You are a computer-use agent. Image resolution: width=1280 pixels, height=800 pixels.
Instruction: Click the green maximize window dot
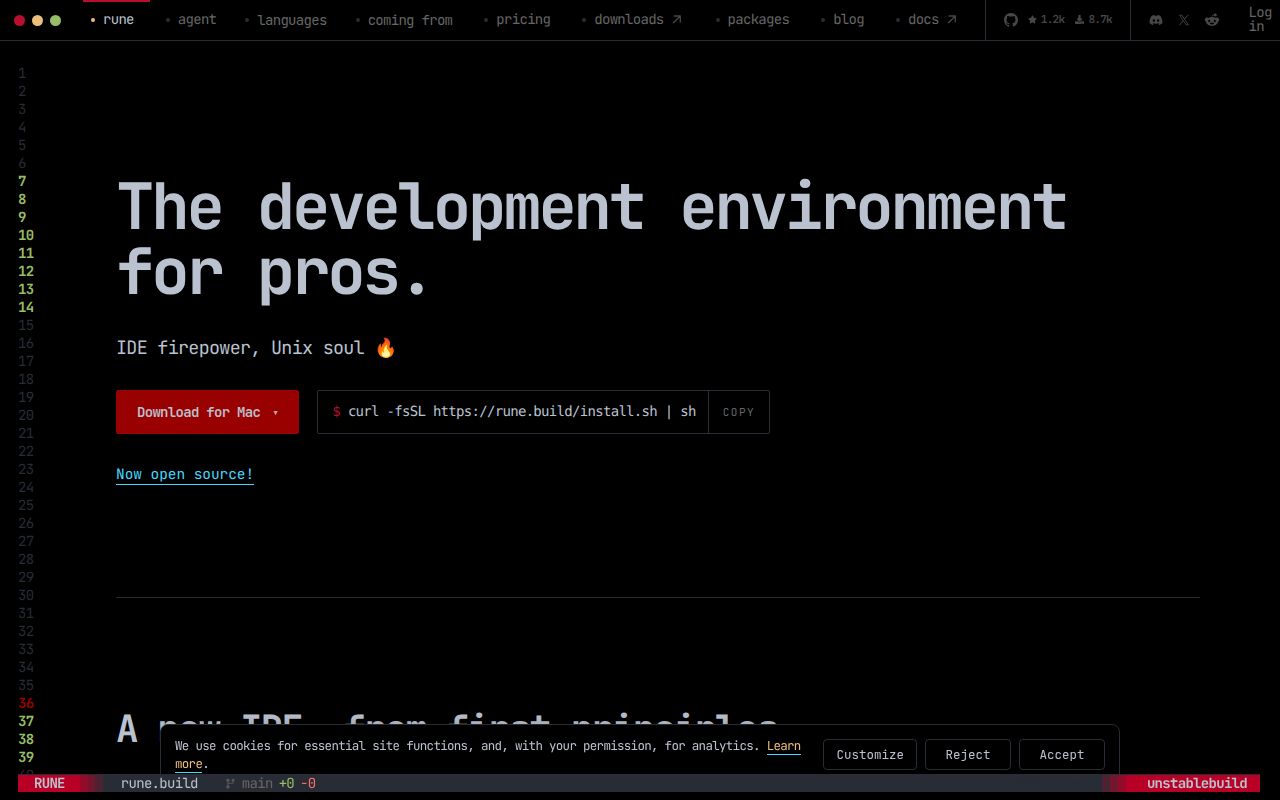click(x=55, y=20)
